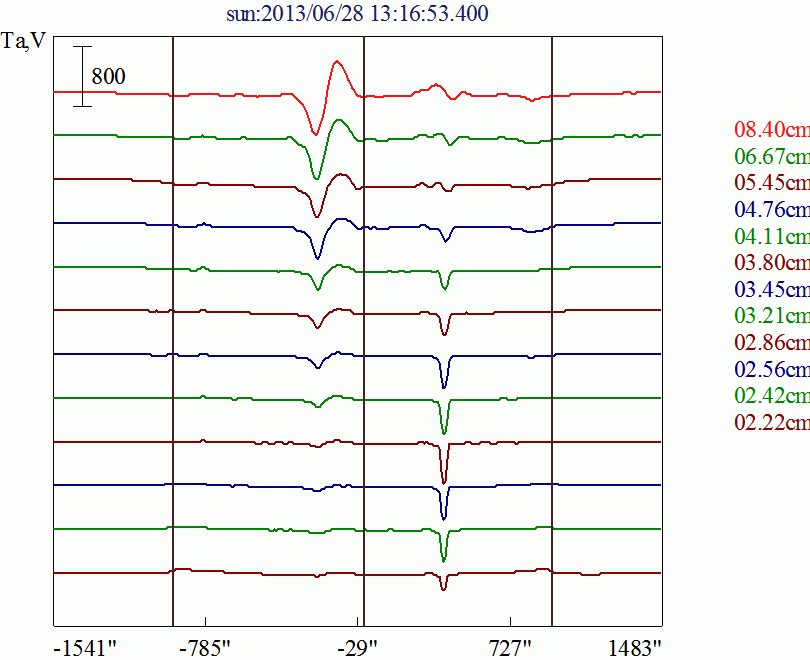The height and width of the screenshot is (660, 810).
Task: Select the 02.42cm legend label
Action: tap(772, 396)
